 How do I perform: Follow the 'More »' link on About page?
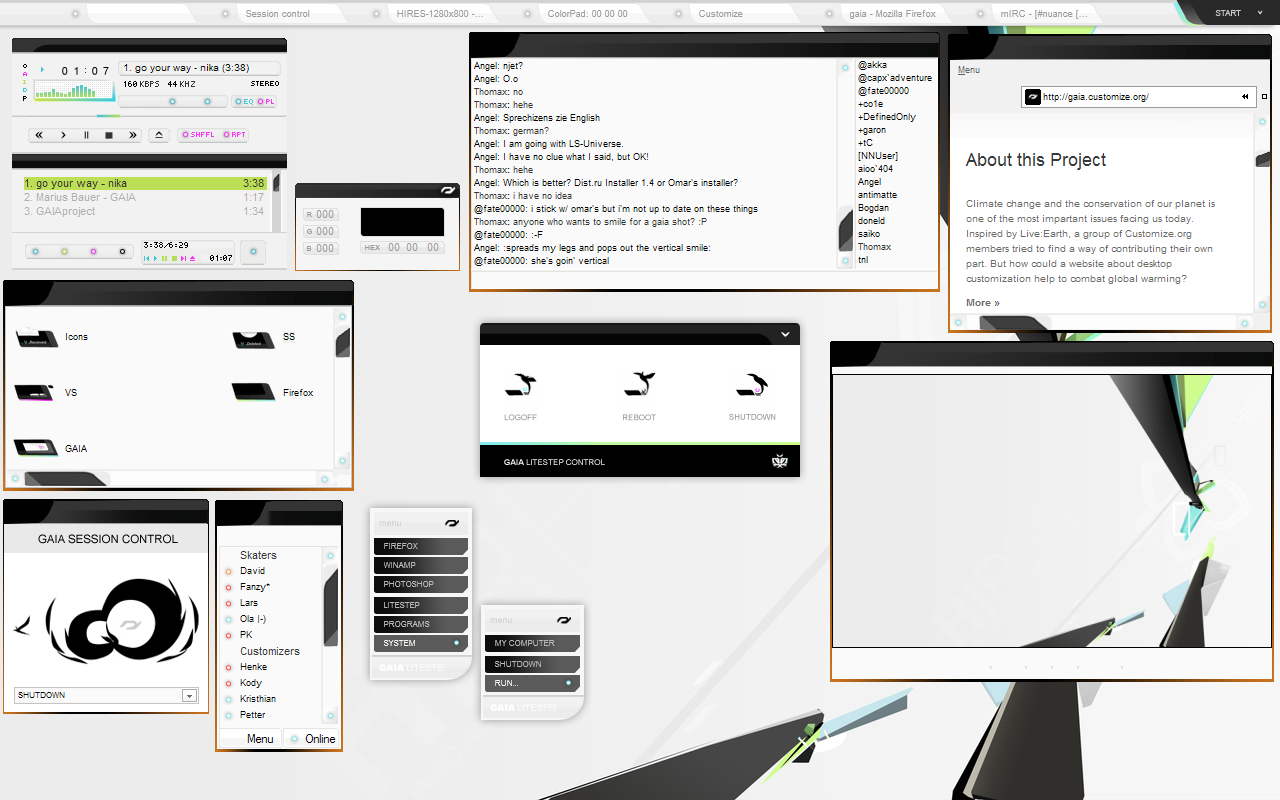click(x=983, y=303)
